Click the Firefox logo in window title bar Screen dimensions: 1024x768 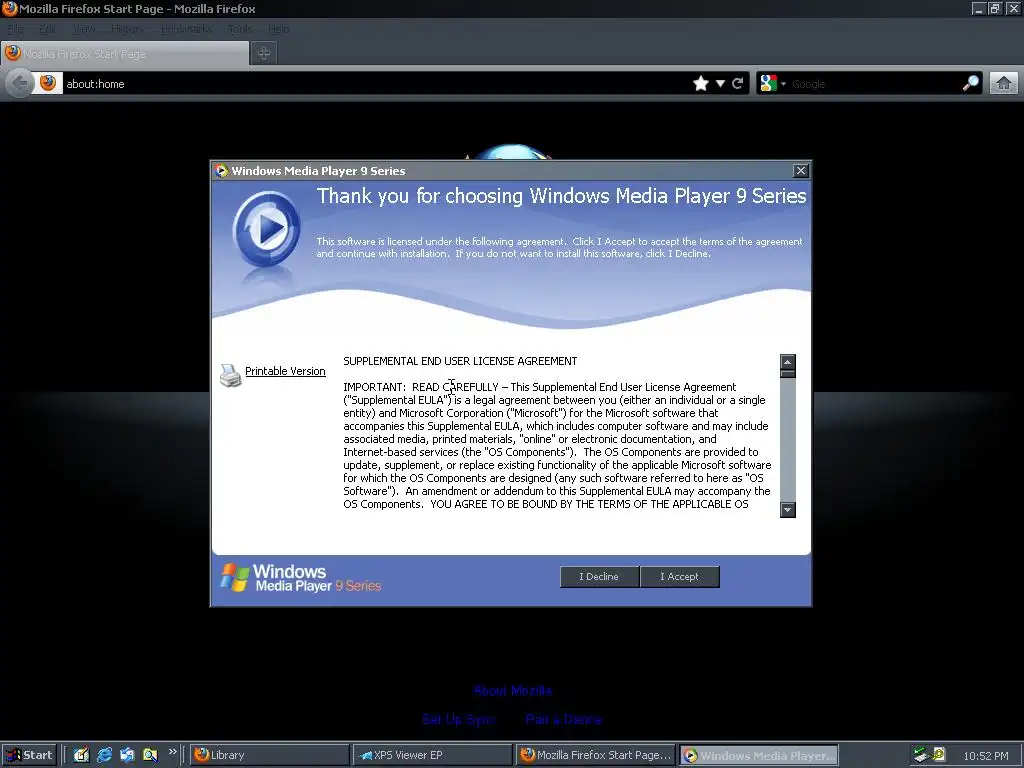9,8
